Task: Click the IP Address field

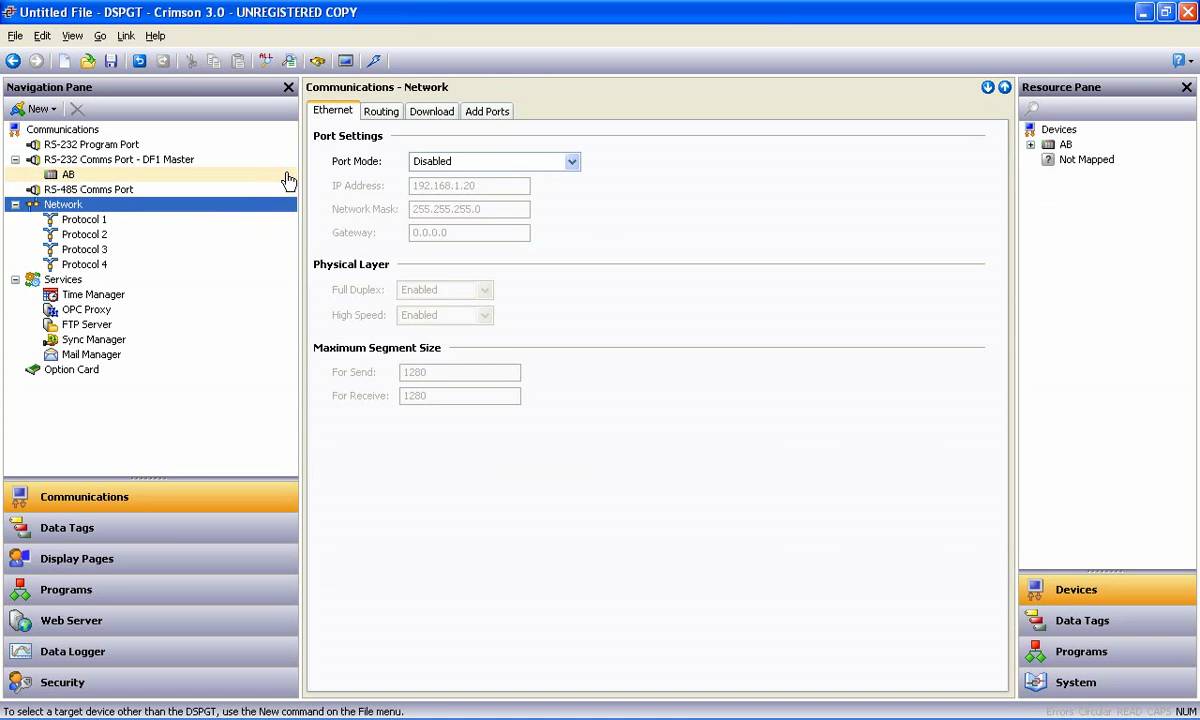Action: tap(469, 186)
